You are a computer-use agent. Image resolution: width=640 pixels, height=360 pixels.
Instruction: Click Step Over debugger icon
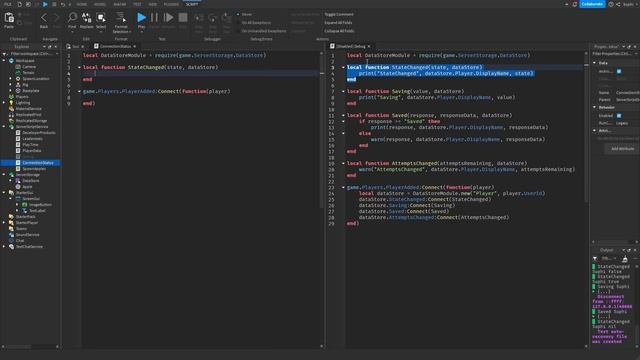tap(213, 18)
